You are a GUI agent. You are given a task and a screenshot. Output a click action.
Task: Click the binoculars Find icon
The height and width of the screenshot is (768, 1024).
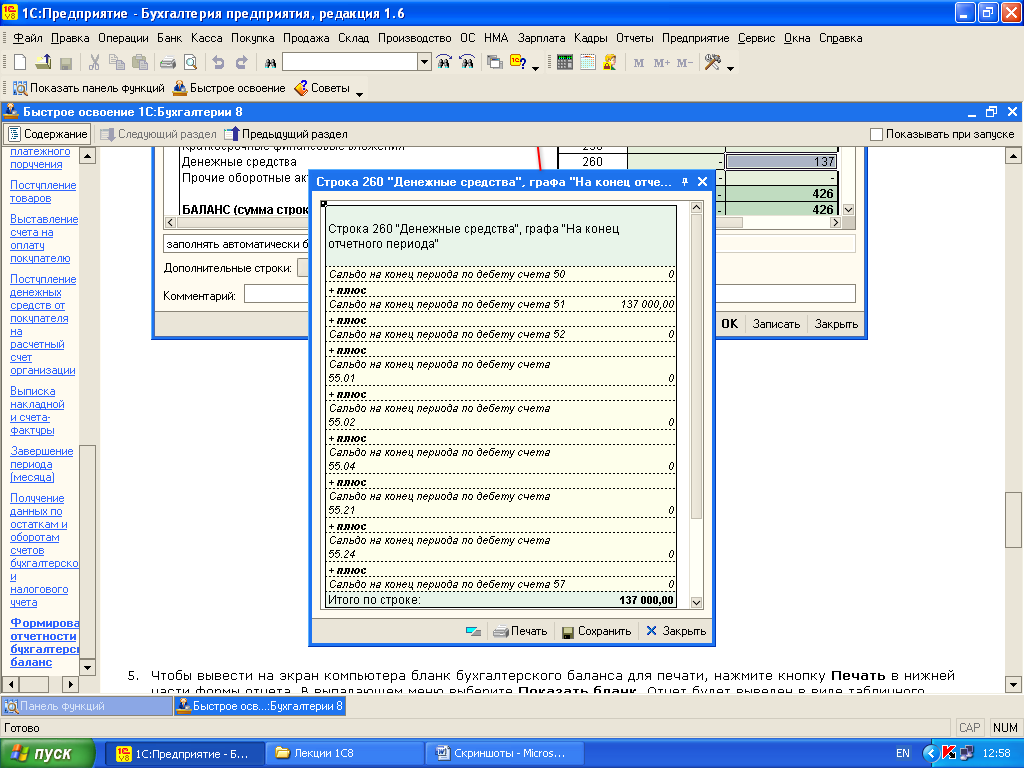tap(270, 63)
